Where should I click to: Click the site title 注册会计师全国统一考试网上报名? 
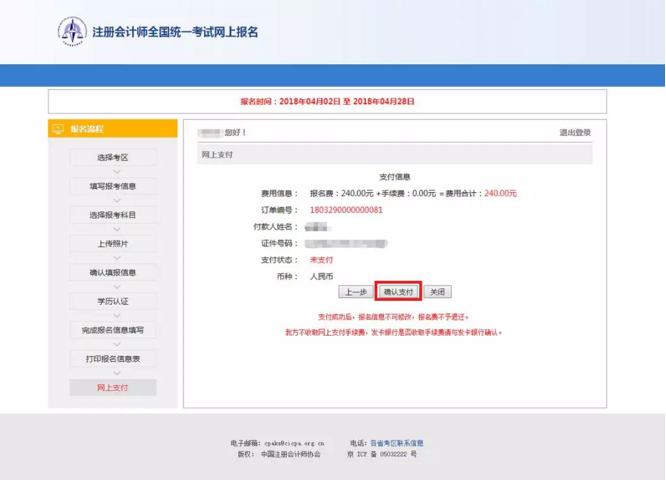click(176, 32)
